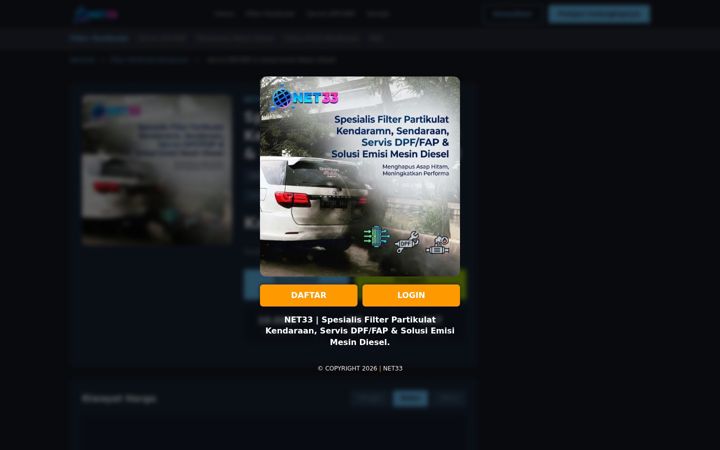Image resolution: width=720 pixels, height=450 pixels.
Task: Click the DPF wrench icon in the banner
Action: 407,242
